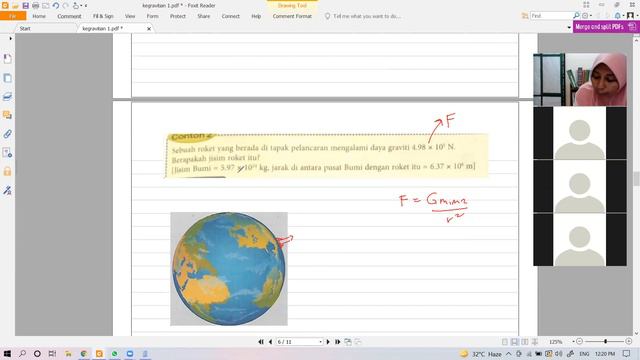Open the document tab list dropdown arrow
The width and height of the screenshot is (640, 360).
click(x=569, y=27)
